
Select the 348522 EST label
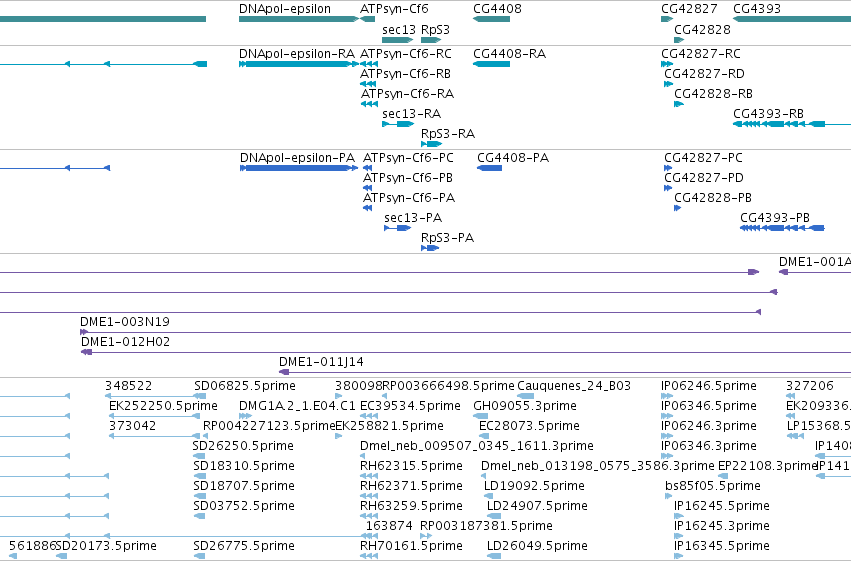[129, 386]
